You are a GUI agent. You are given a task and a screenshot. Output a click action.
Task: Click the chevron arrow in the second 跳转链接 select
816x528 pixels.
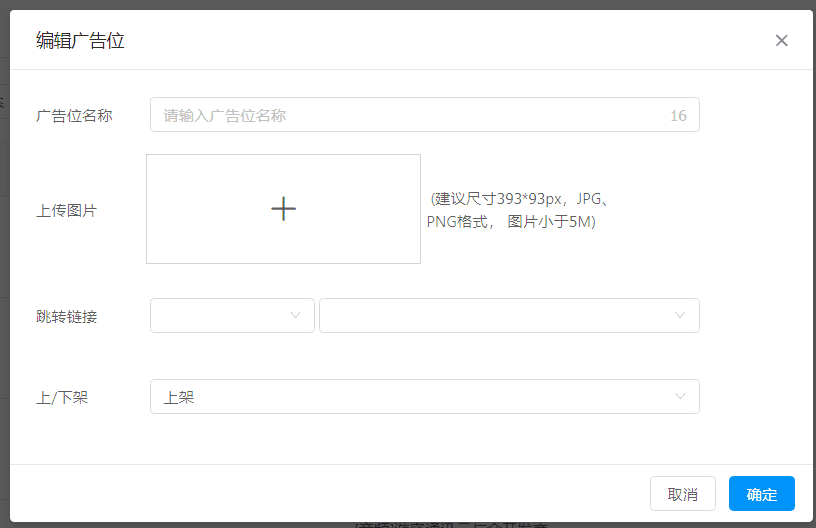[680, 315]
